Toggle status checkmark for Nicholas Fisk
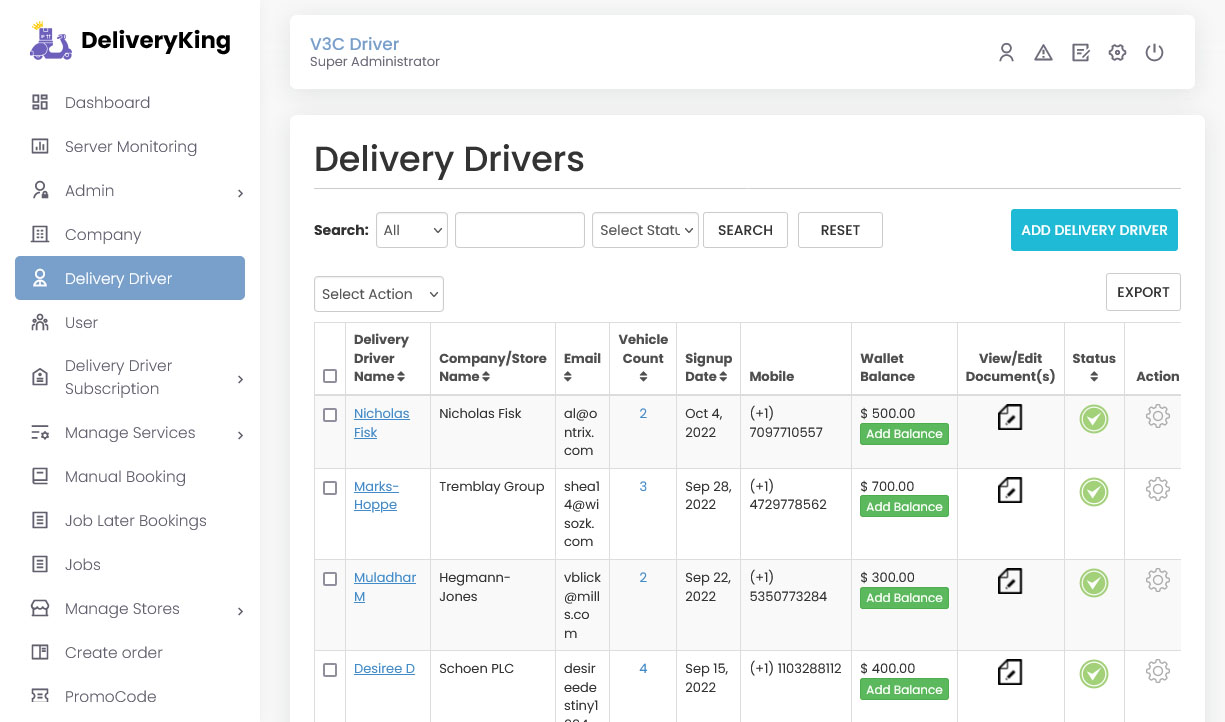The image size is (1225, 722). [1094, 419]
